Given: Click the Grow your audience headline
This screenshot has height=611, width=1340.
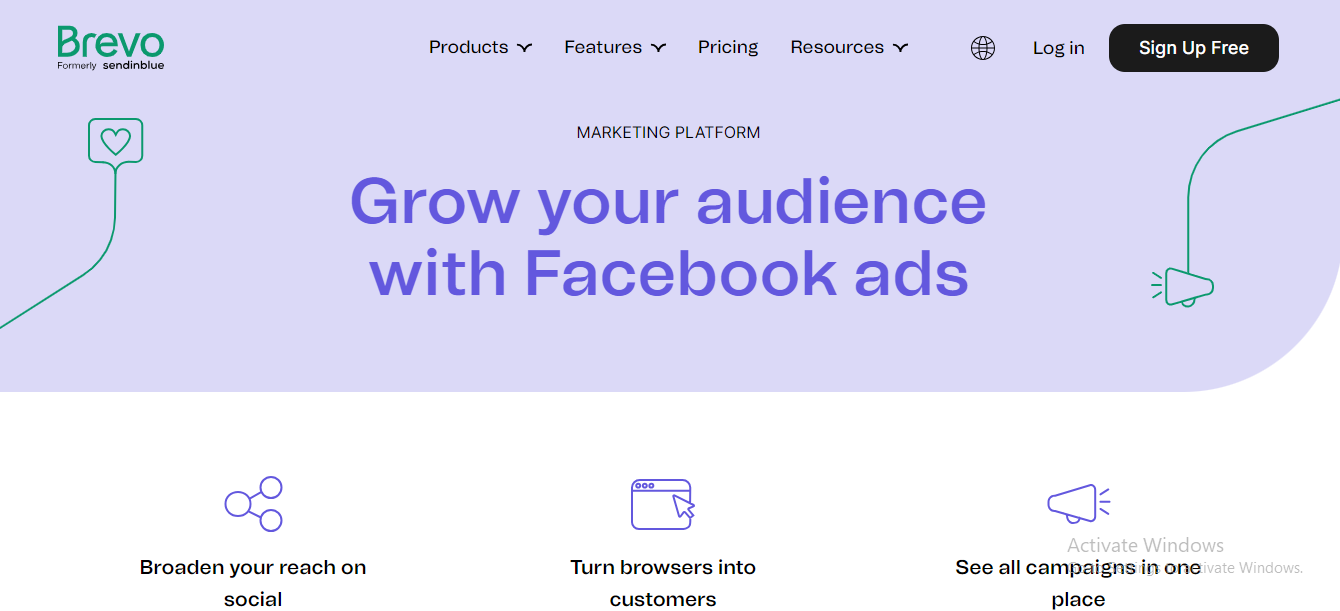Looking at the screenshot, I should coord(669,236).
